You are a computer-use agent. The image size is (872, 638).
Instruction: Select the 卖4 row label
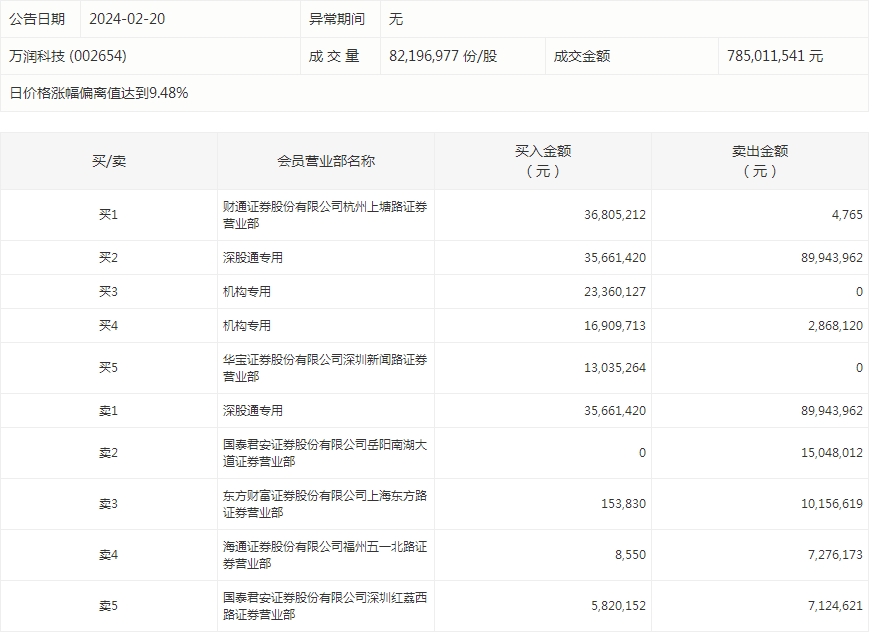(x=108, y=555)
